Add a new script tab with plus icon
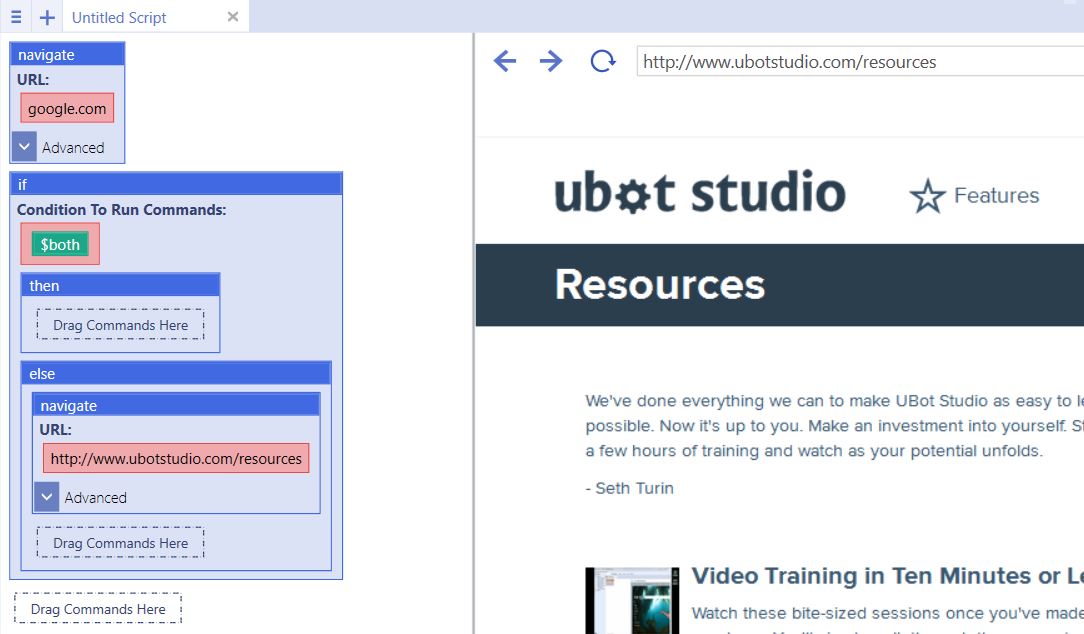1084x634 pixels. (47, 17)
